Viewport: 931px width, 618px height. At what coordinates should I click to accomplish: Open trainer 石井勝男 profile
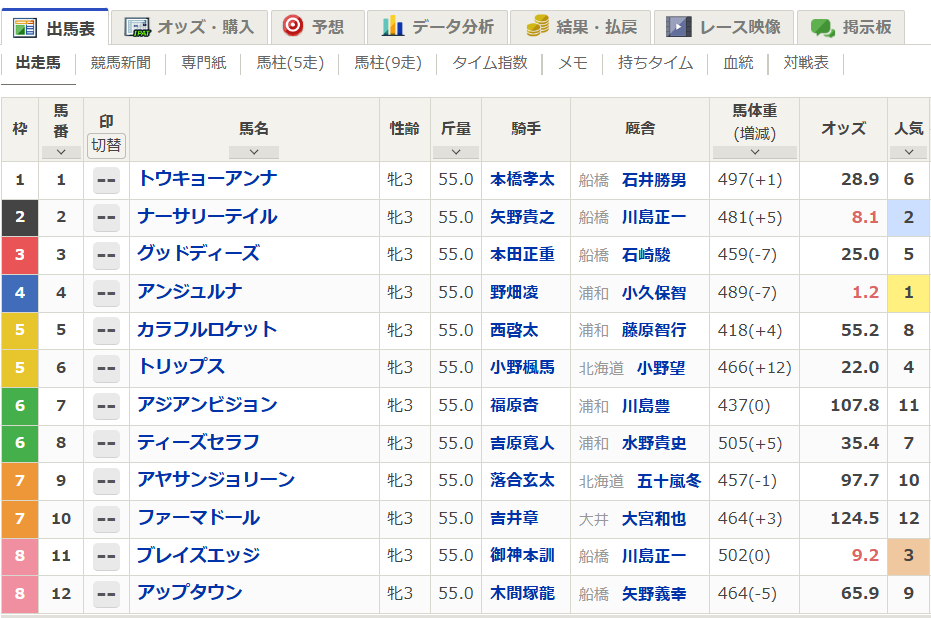coord(654,179)
